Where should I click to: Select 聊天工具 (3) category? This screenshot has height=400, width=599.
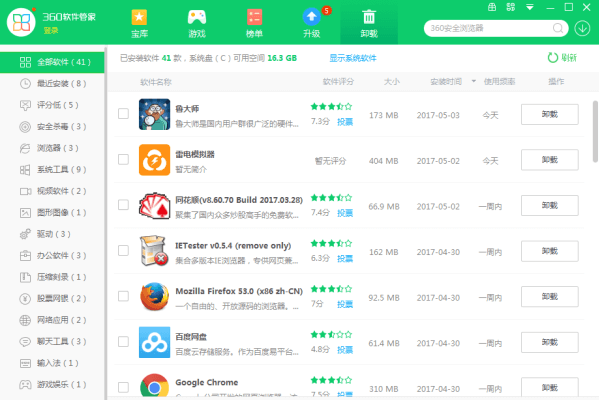coord(52,342)
